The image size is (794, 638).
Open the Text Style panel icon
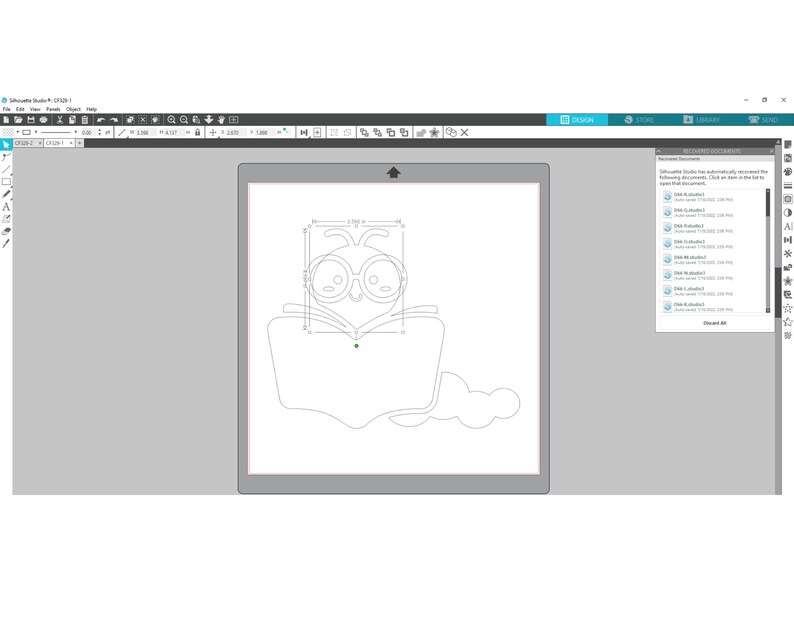(x=788, y=226)
